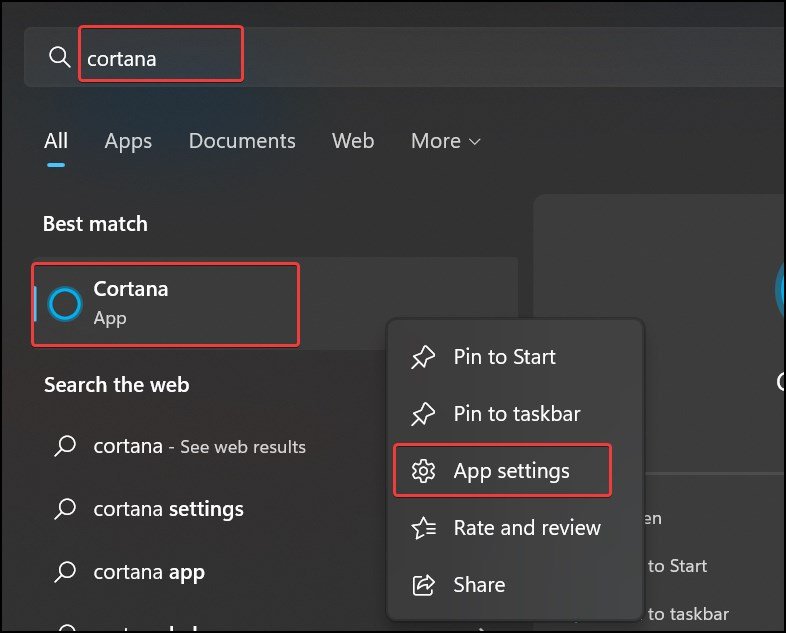Switch to the Apps tab
Image resolution: width=786 pixels, height=633 pixels.
tap(128, 141)
